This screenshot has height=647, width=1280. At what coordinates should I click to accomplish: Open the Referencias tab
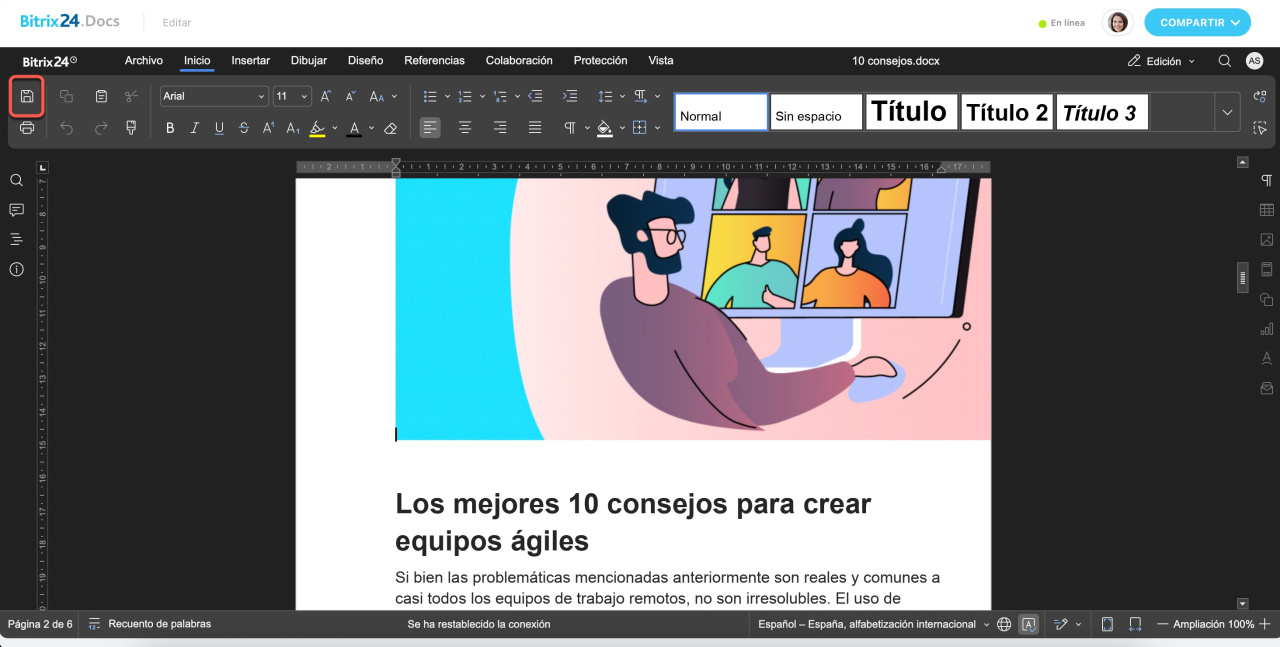click(x=434, y=61)
